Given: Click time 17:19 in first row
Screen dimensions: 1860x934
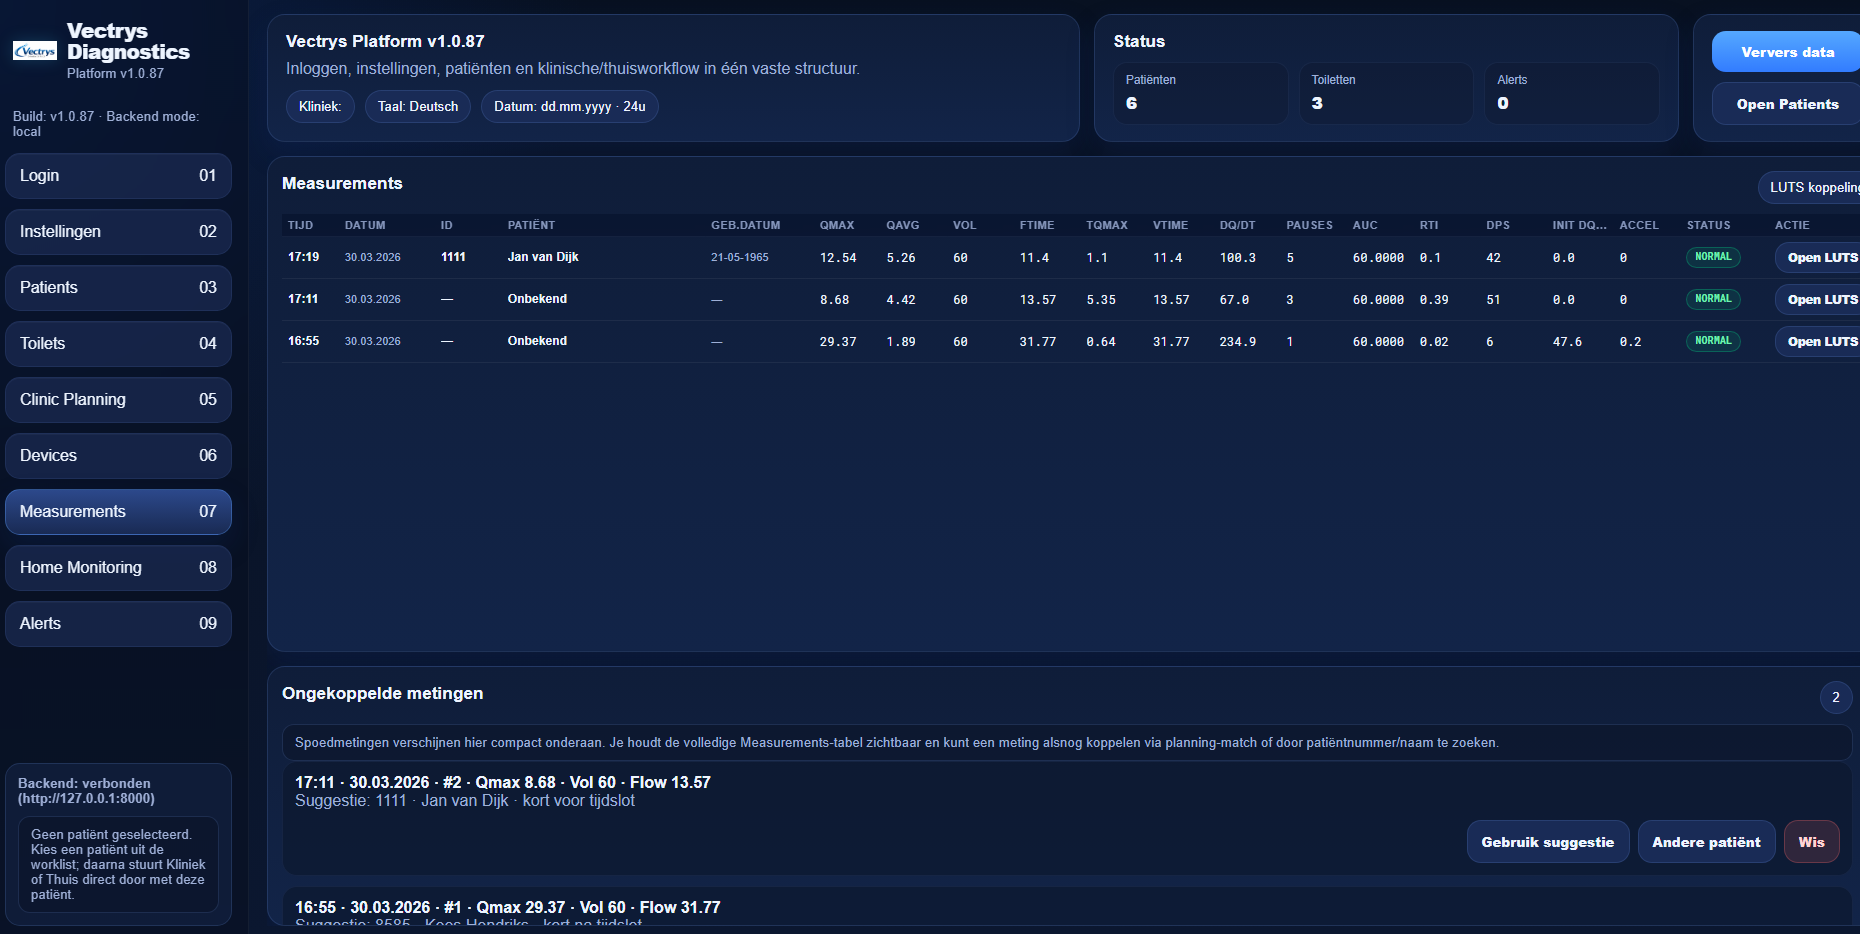Looking at the screenshot, I should click(303, 257).
